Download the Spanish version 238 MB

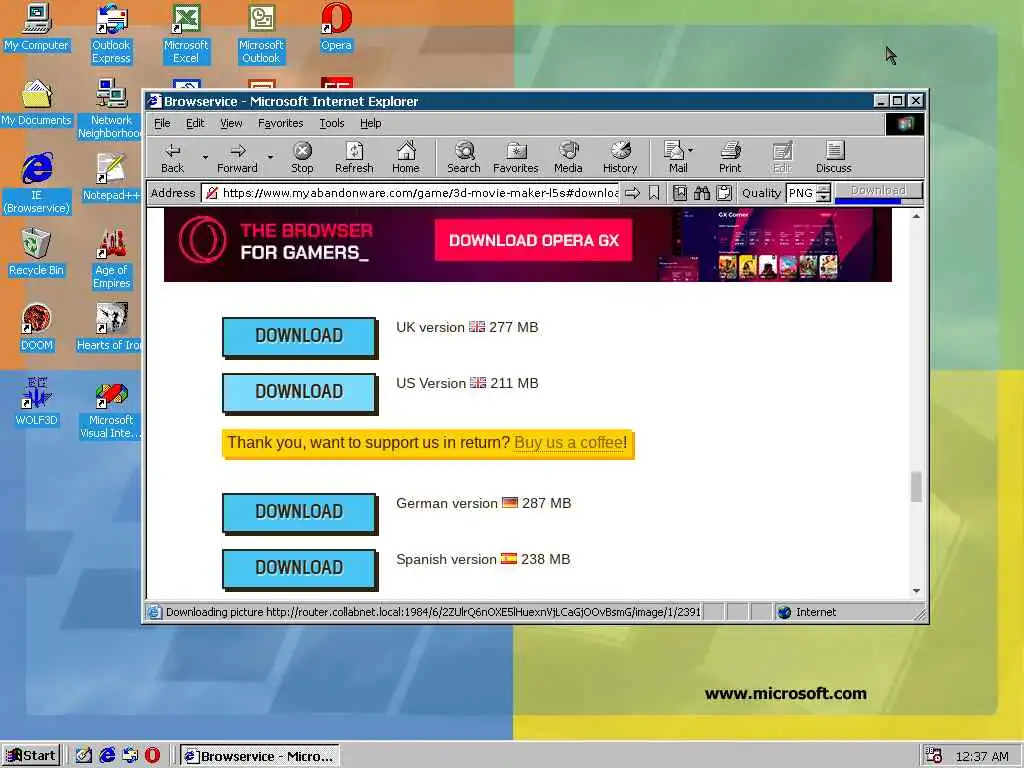pyautogui.click(x=299, y=568)
